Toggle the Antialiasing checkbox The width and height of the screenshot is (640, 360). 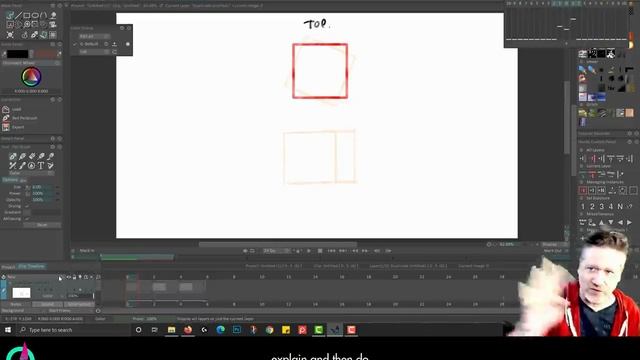point(27,219)
